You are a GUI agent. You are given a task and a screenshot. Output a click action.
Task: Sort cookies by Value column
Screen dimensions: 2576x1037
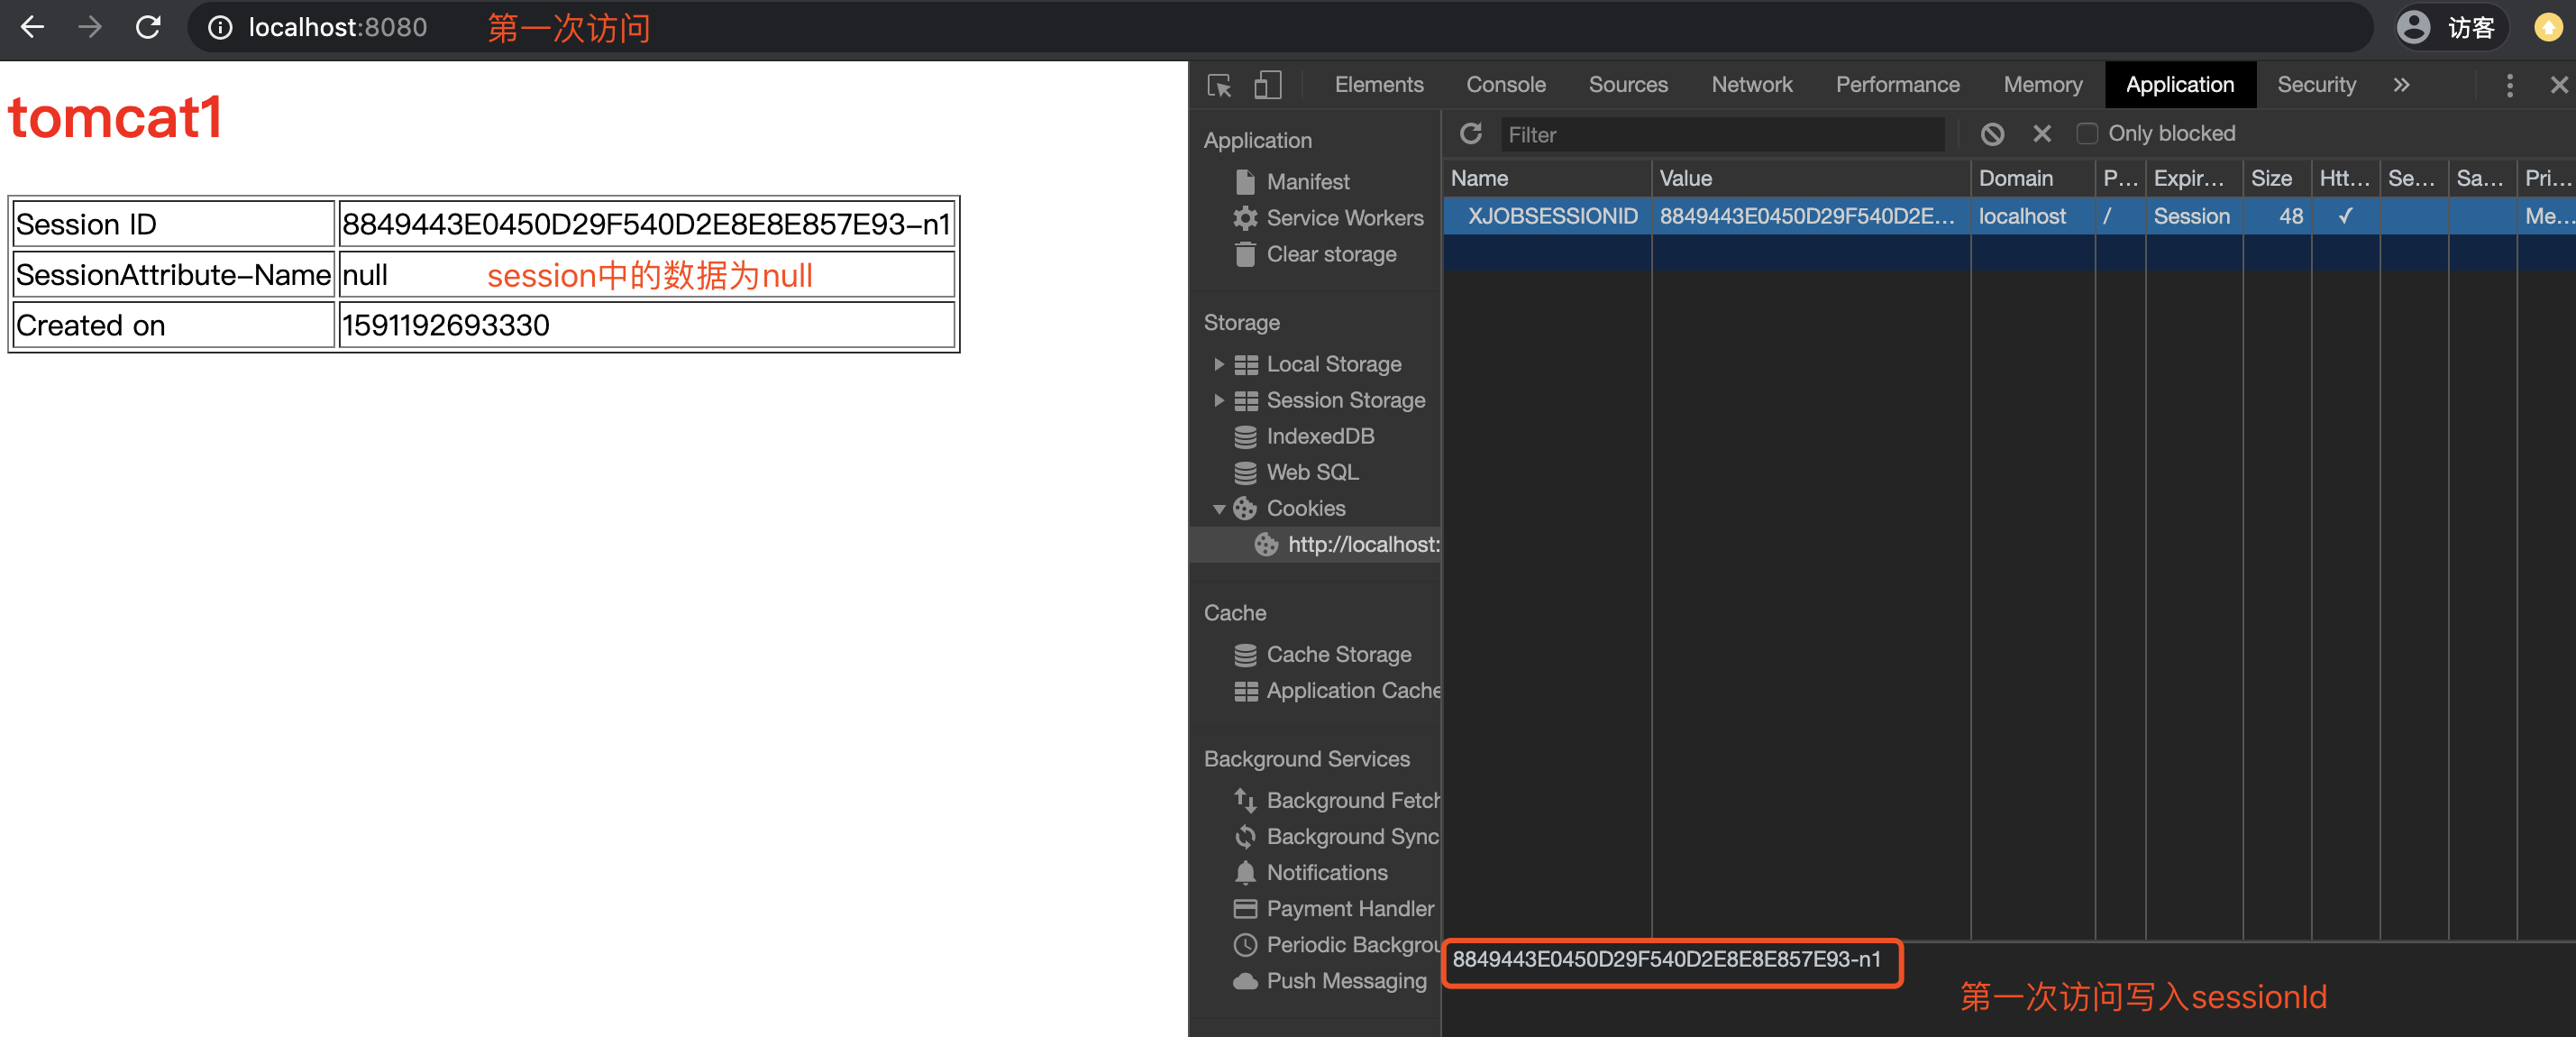(x=1810, y=178)
